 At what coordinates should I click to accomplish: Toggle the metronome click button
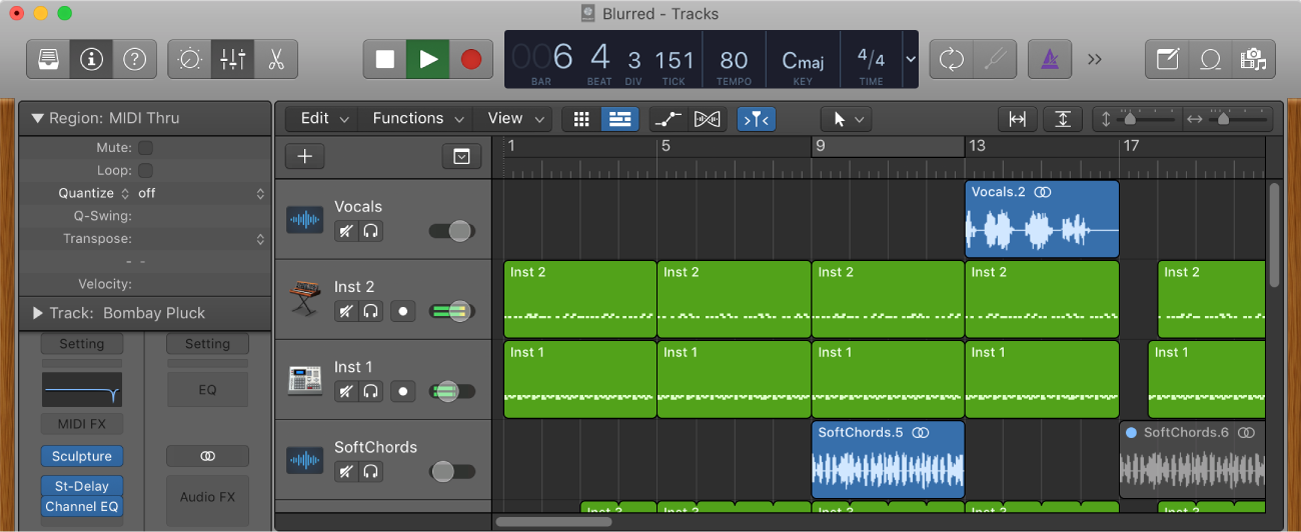tap(1049, 60)
